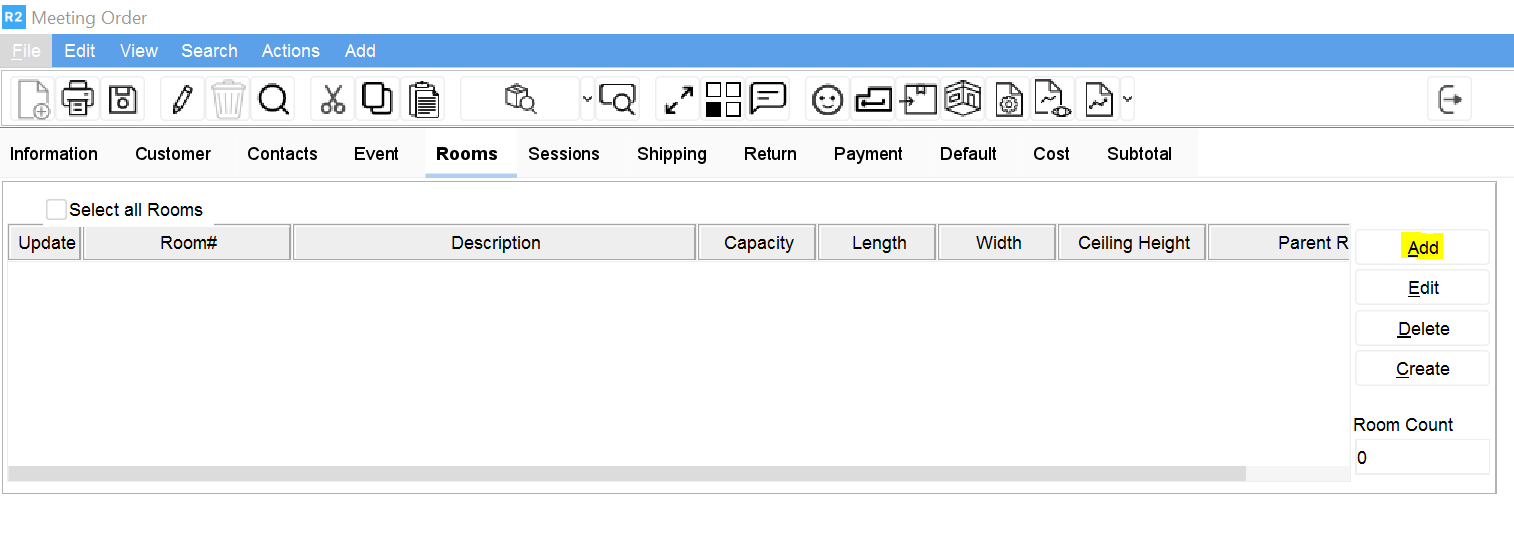Switch to the Sessions tab

point(564,154)
